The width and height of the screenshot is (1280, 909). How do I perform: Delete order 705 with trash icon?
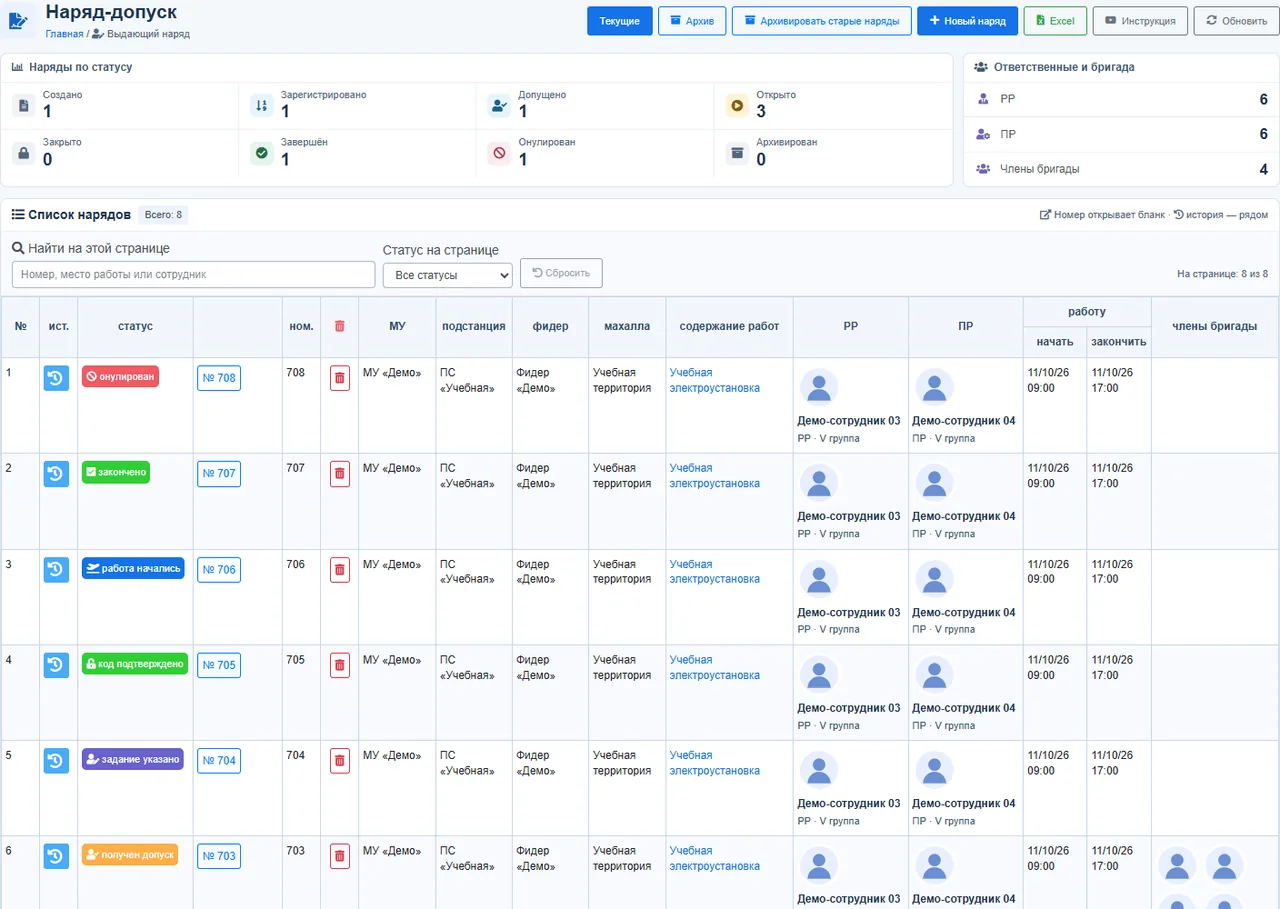(x=340, y=665)
